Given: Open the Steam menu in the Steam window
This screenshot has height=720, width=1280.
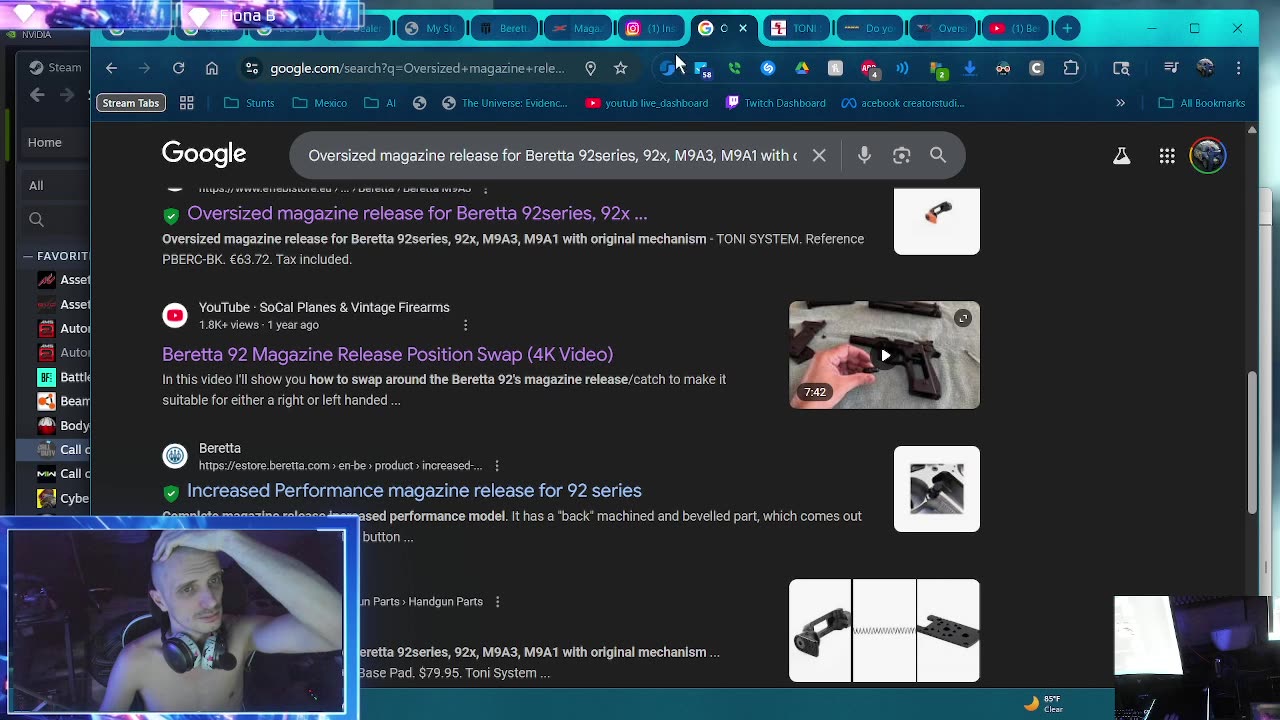Looking at the screenshot, I should [55, 68].
